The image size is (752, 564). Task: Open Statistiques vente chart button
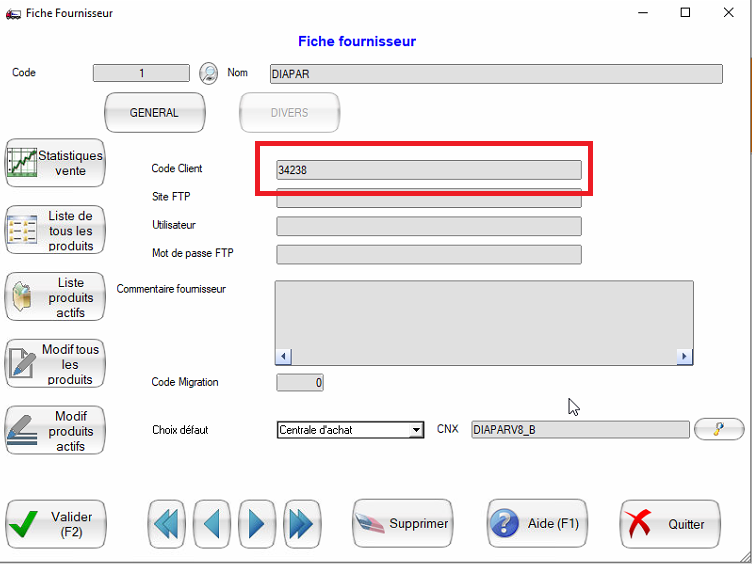point(55,163)
